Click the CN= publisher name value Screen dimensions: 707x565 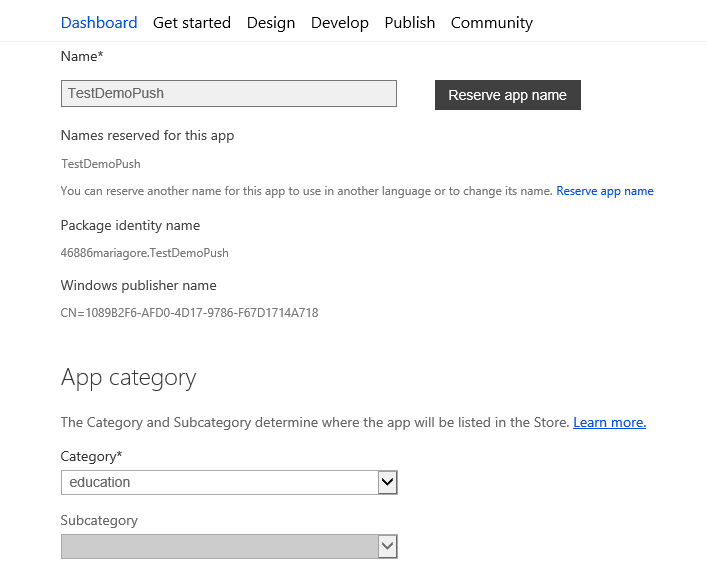[x=189, y=313]
